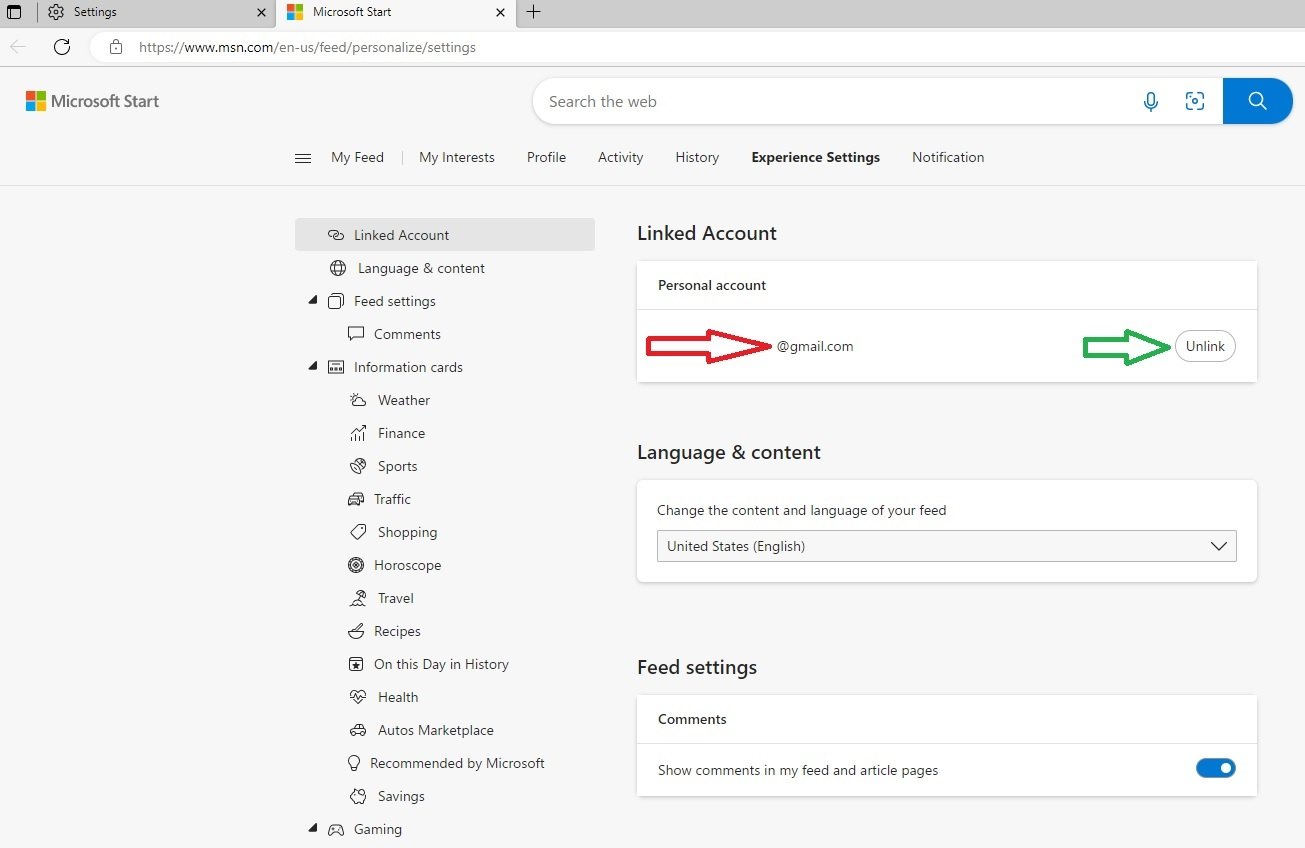Open Feed settings in sidebar
The width and height of the screenshot is (1305, 848).
click(394, 301)
